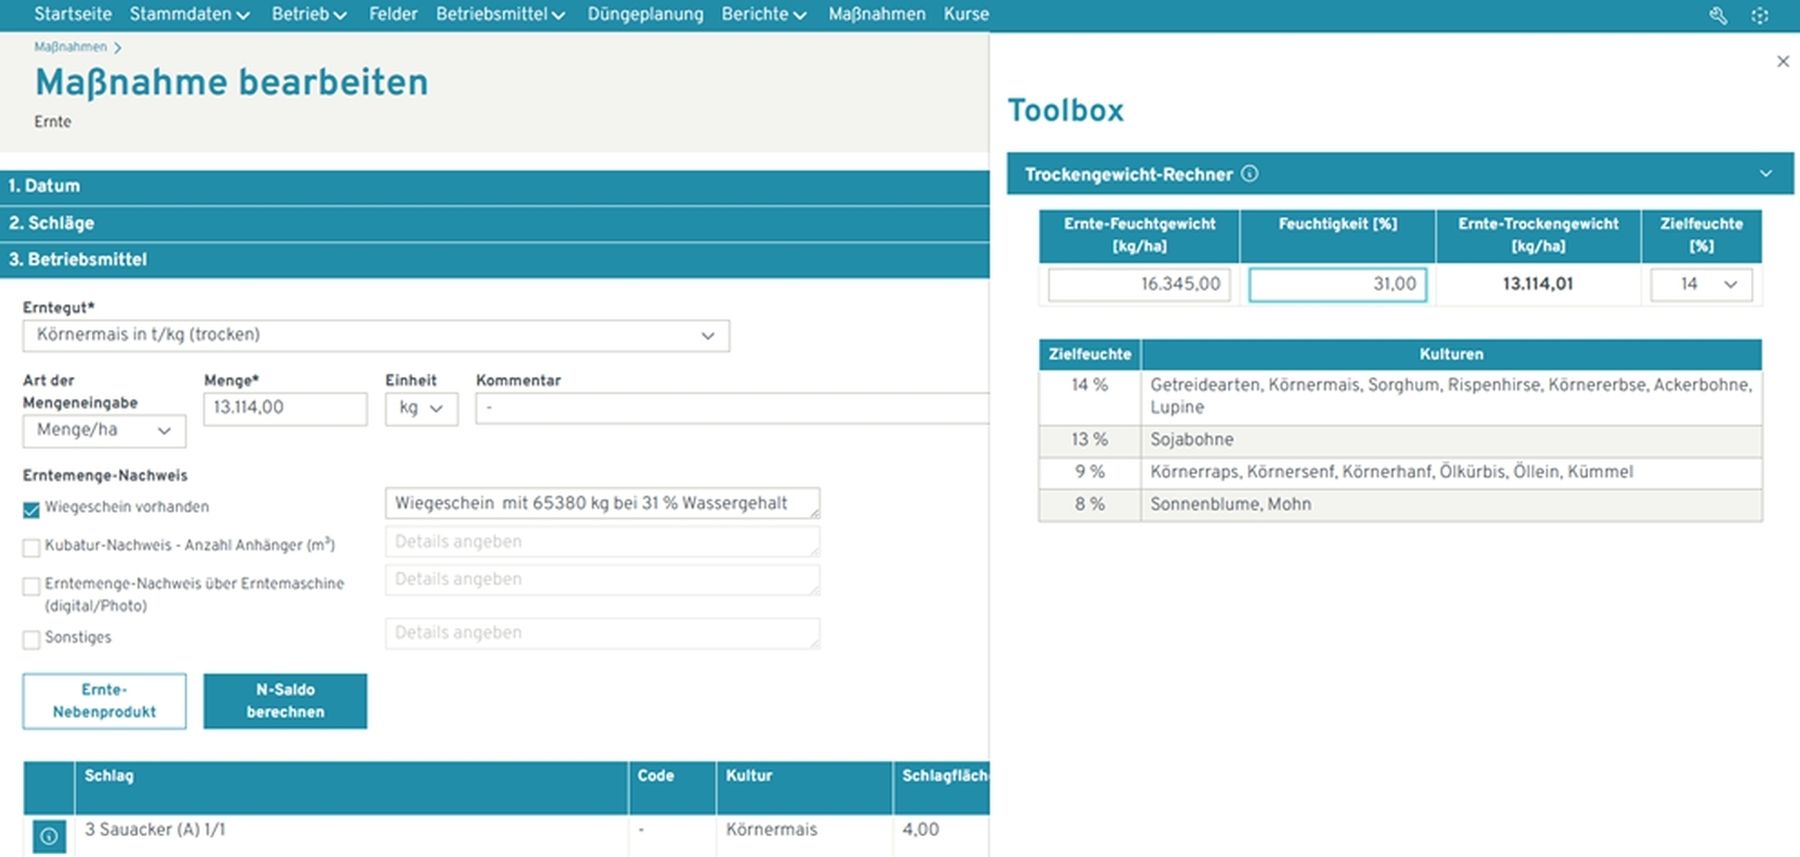Click info icon for 3 Sauacker row
This screenshot has height=857, width=1800.
click(x=49, y=835)
